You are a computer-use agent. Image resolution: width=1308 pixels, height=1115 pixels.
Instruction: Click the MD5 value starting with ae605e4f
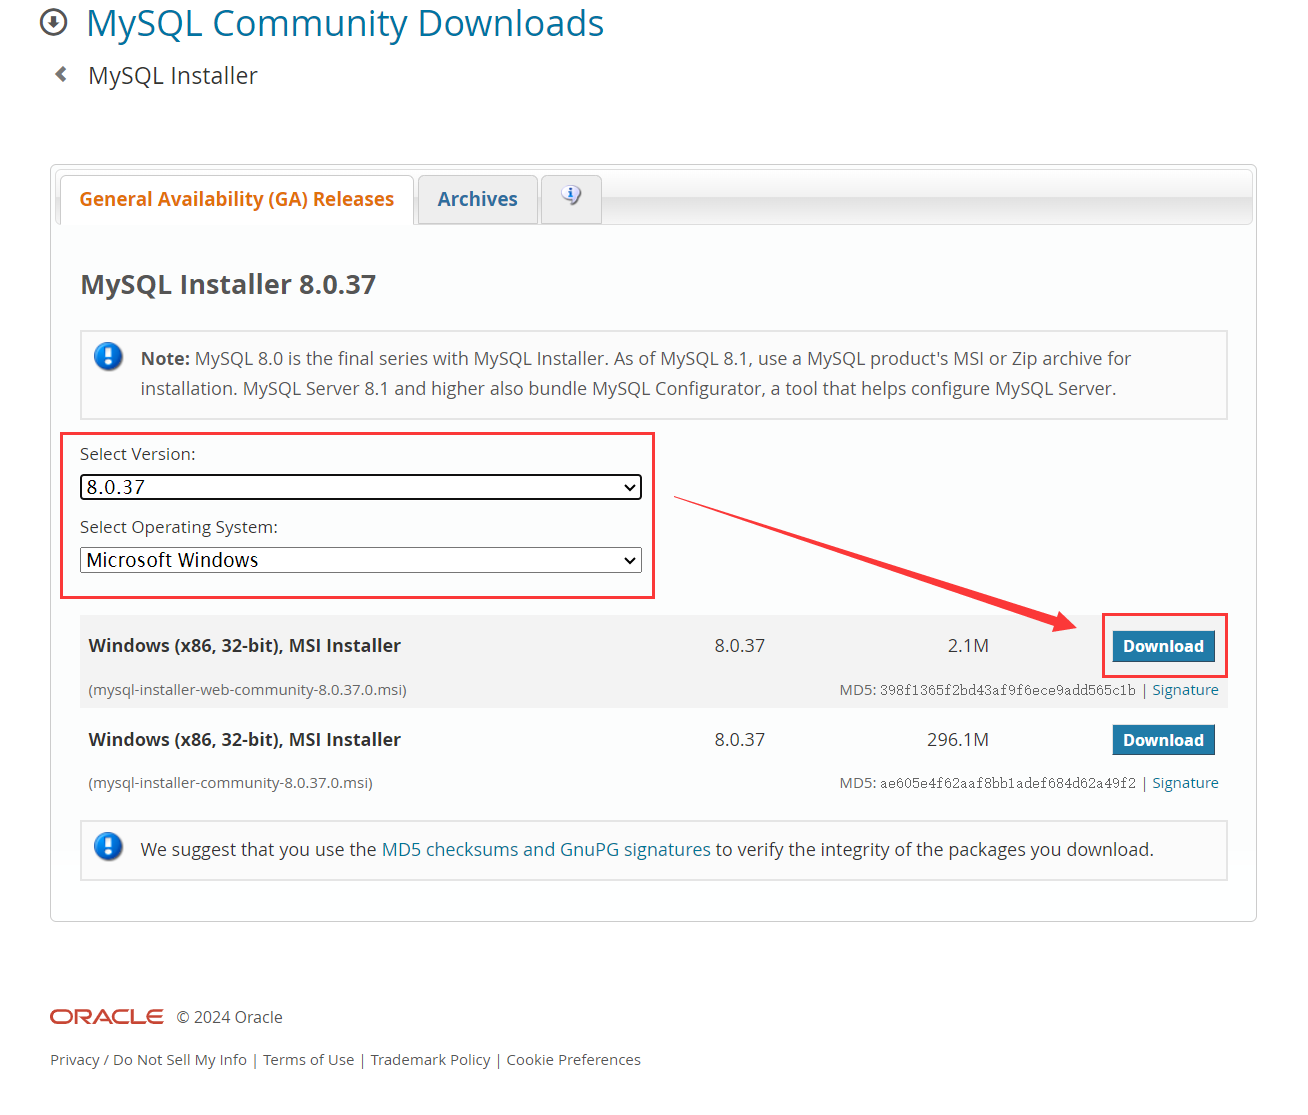pyautogui.click(x=1007, y=783)
